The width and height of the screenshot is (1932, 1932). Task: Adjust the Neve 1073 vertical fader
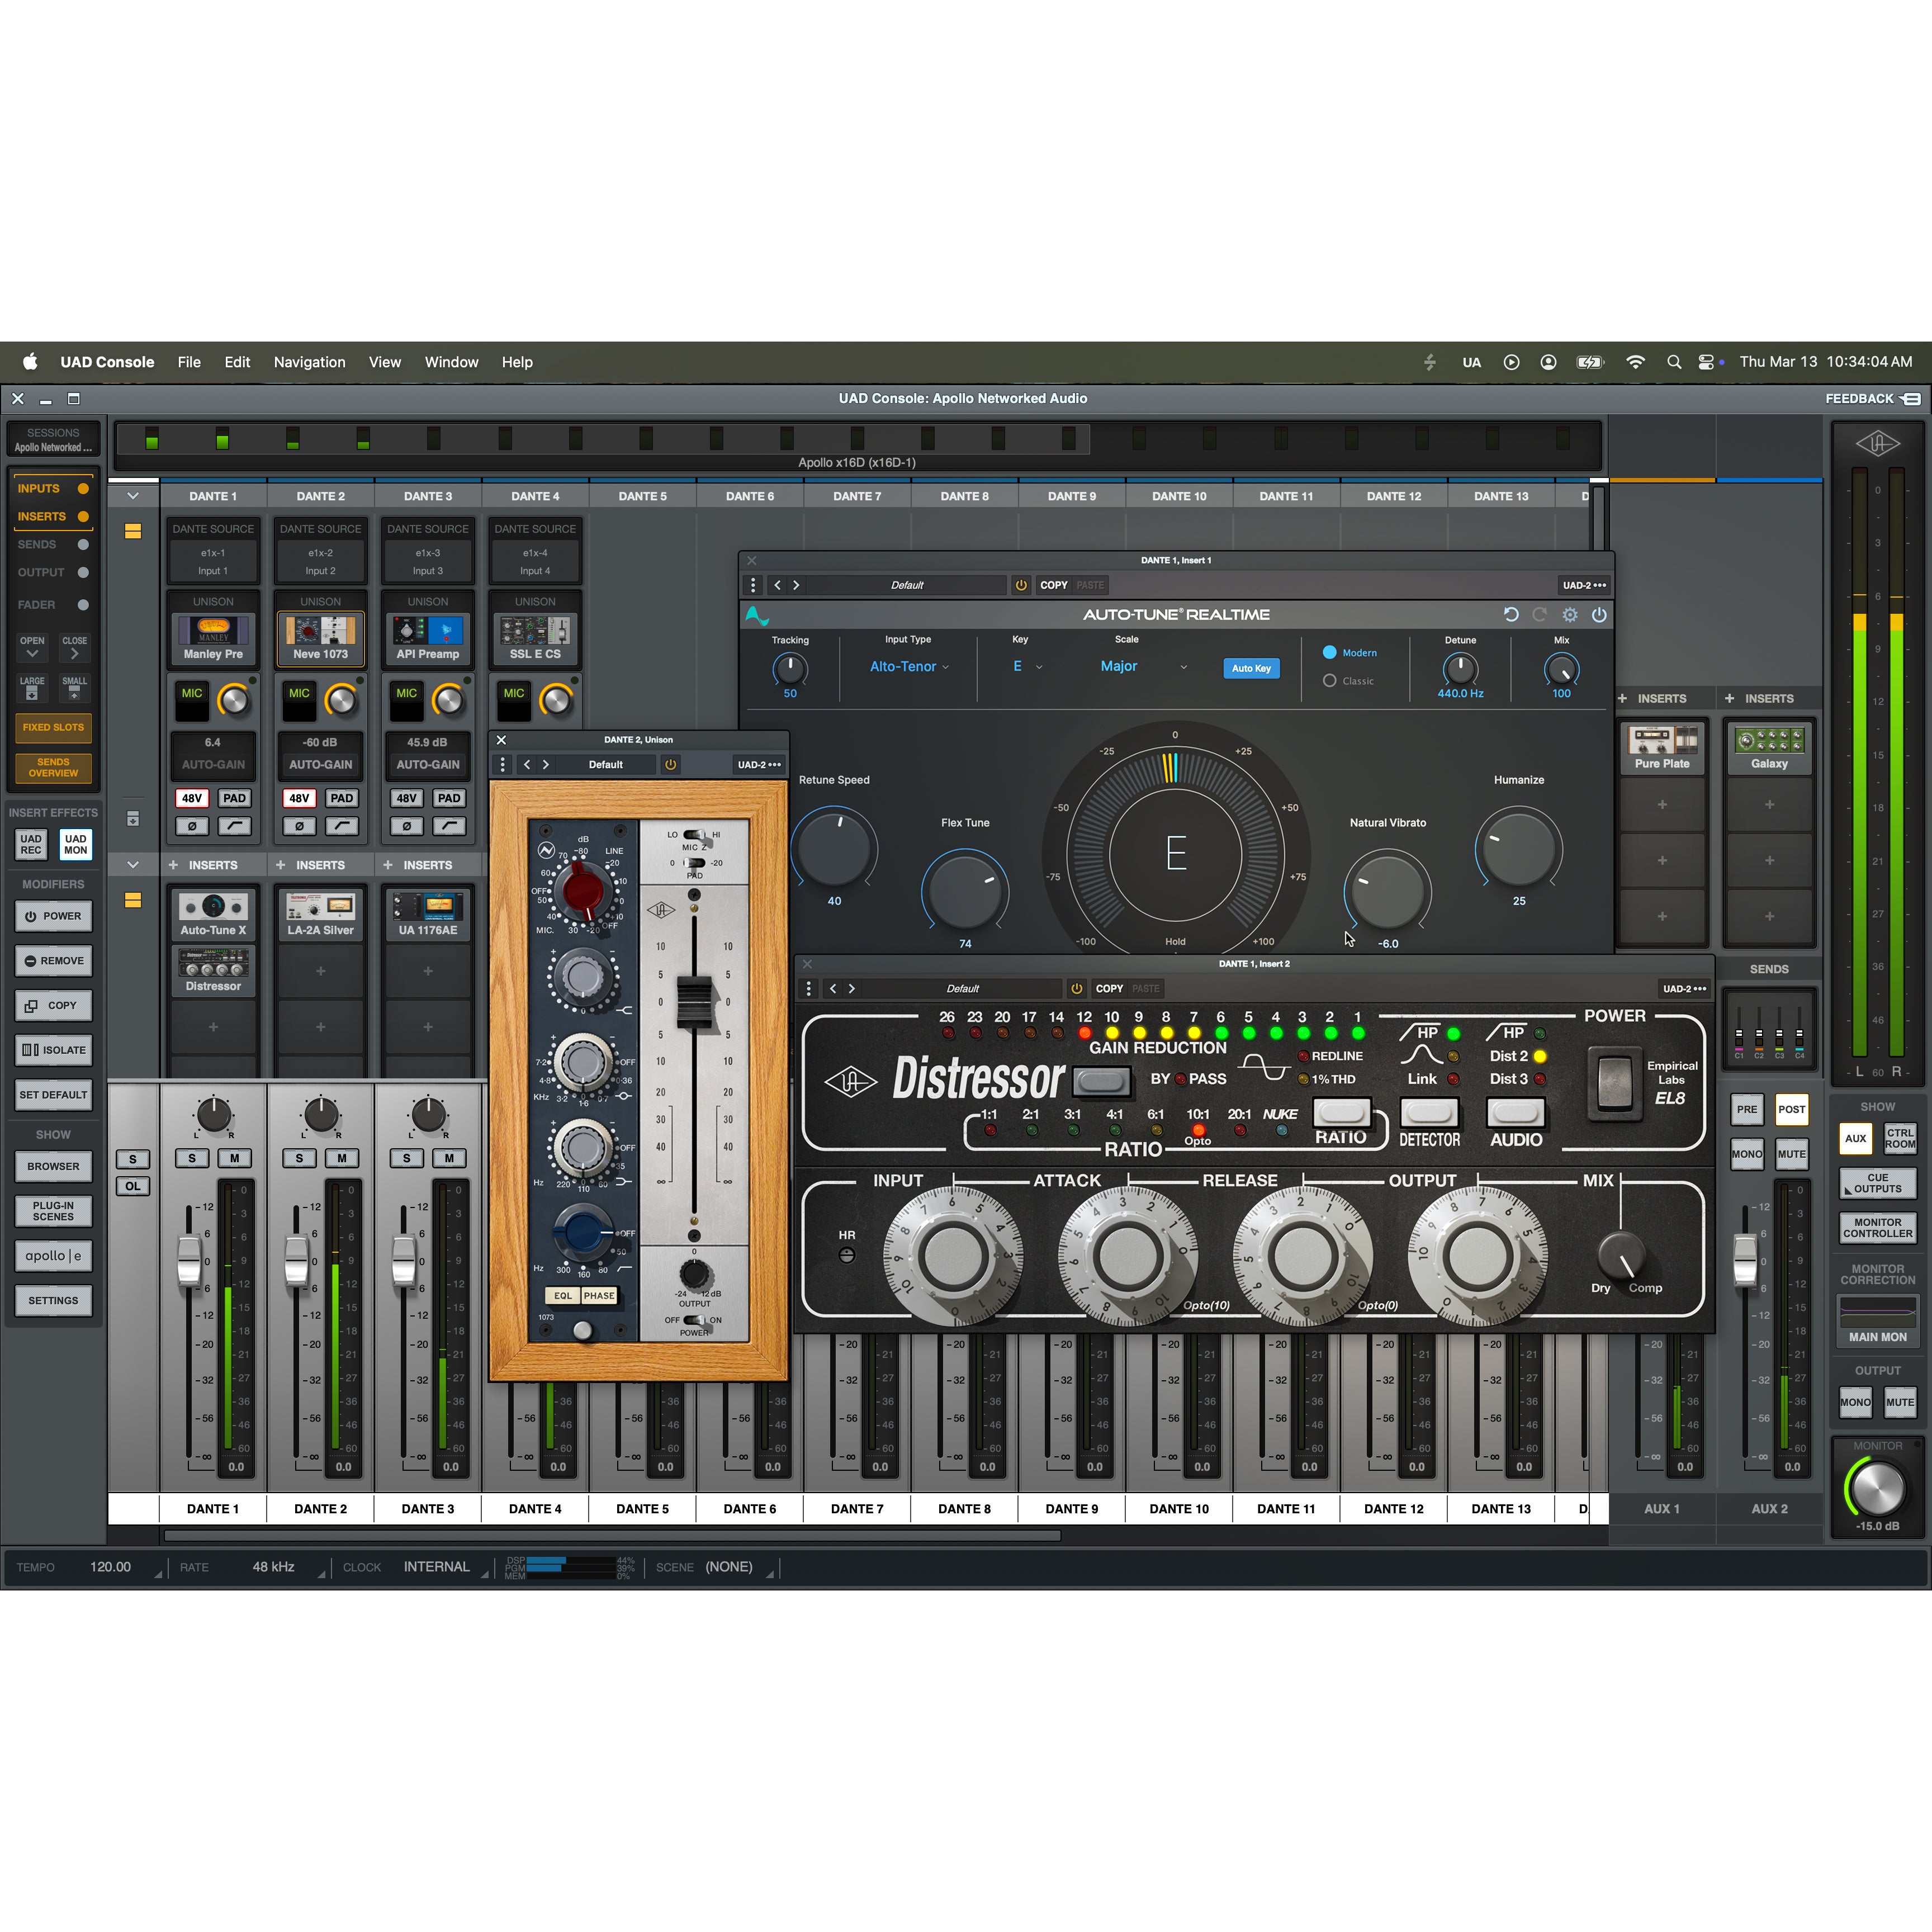point(694,1003)
